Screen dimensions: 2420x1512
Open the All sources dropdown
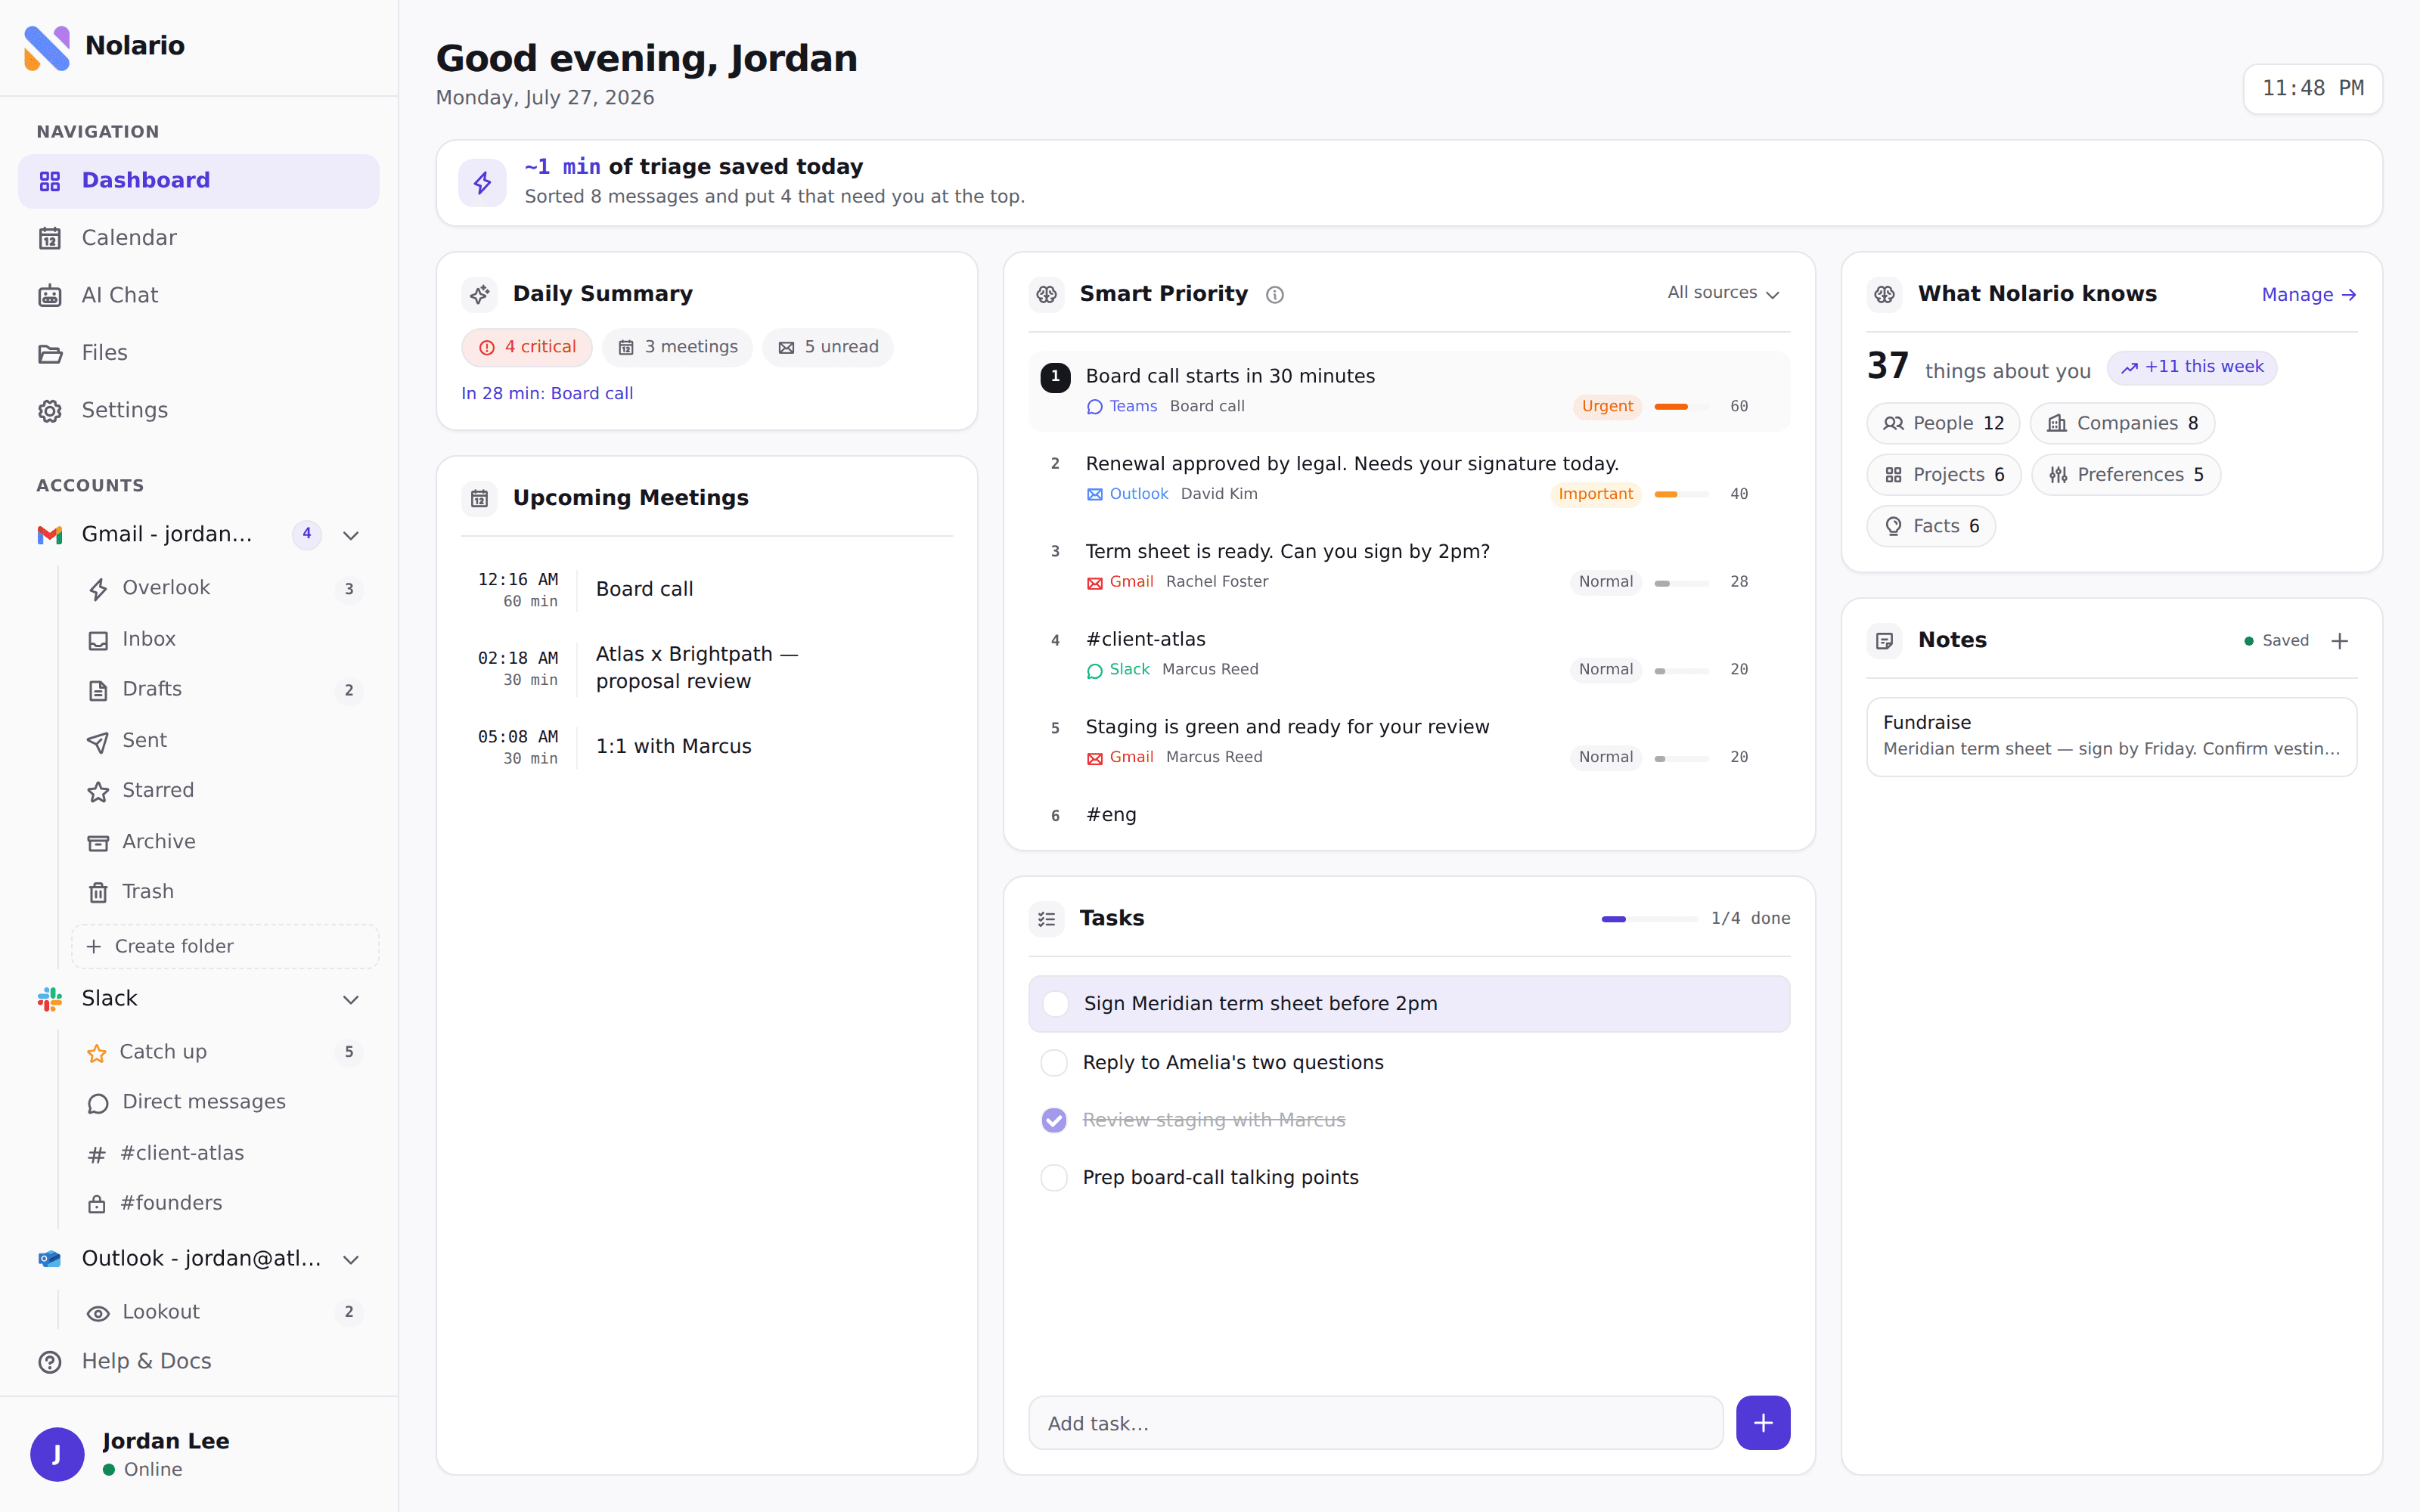[1723, 293]
